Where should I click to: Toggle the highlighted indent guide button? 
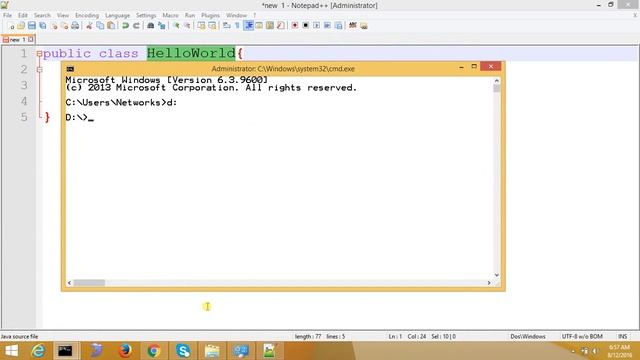pos(248,26)
